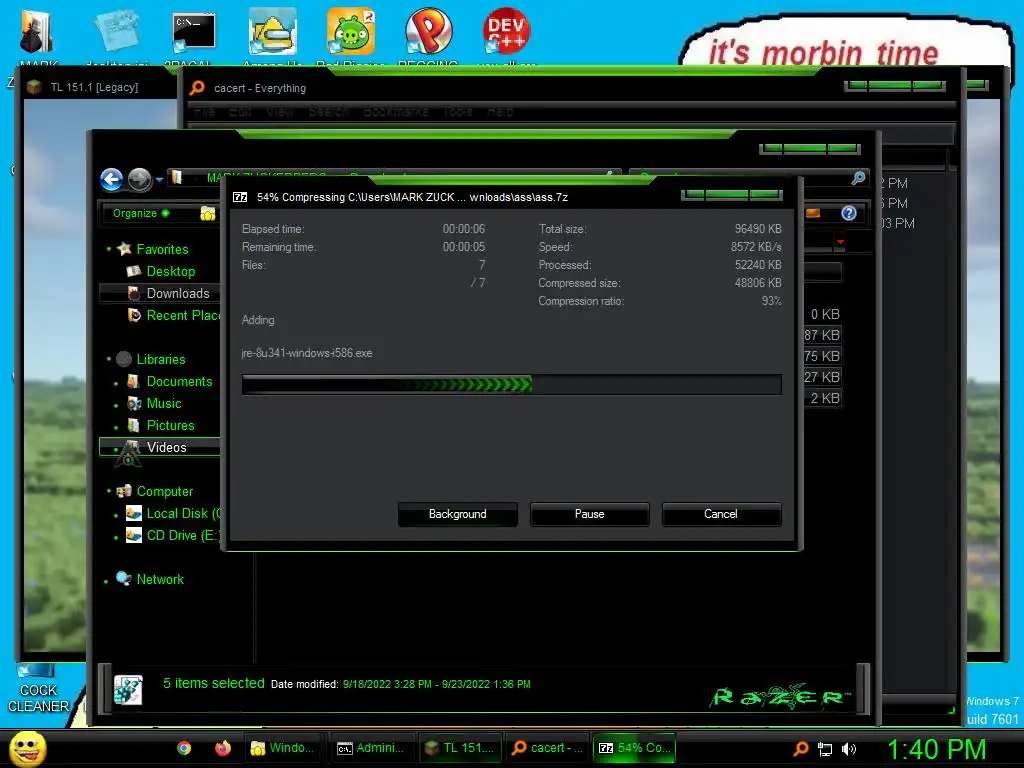Viewport: 1024px width, 768px height.
Task: Expand the Libraries group in Explorer sidebar
Action: pyautogui.click(x=108, y=359)
